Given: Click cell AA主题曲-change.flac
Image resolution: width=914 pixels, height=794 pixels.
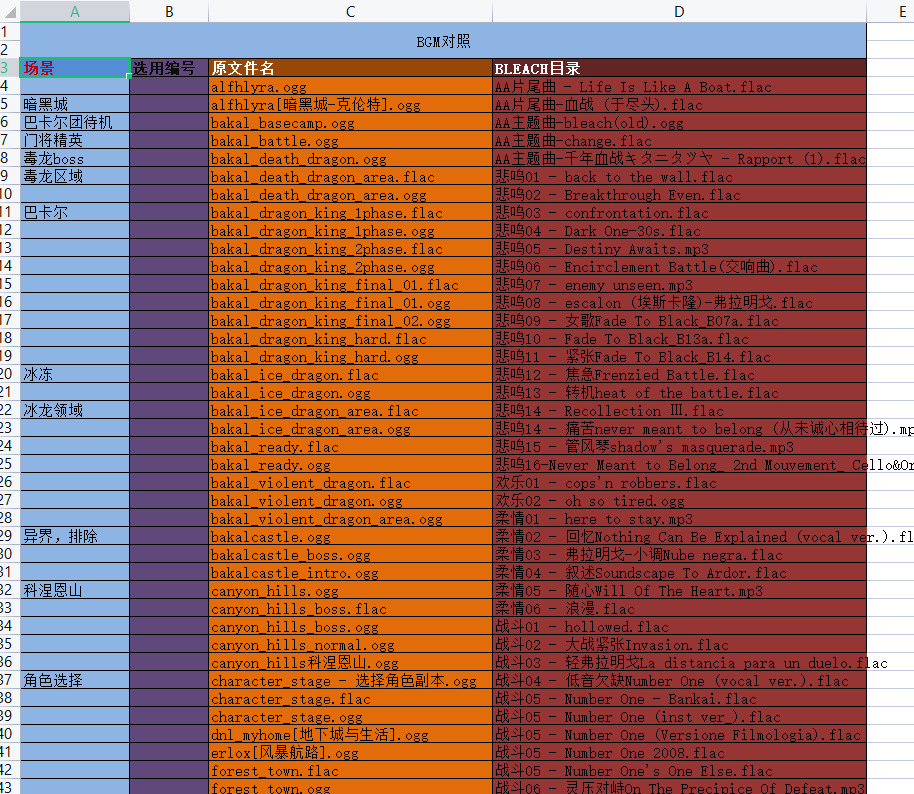Looking at the screenshot, I should (679, 140).
